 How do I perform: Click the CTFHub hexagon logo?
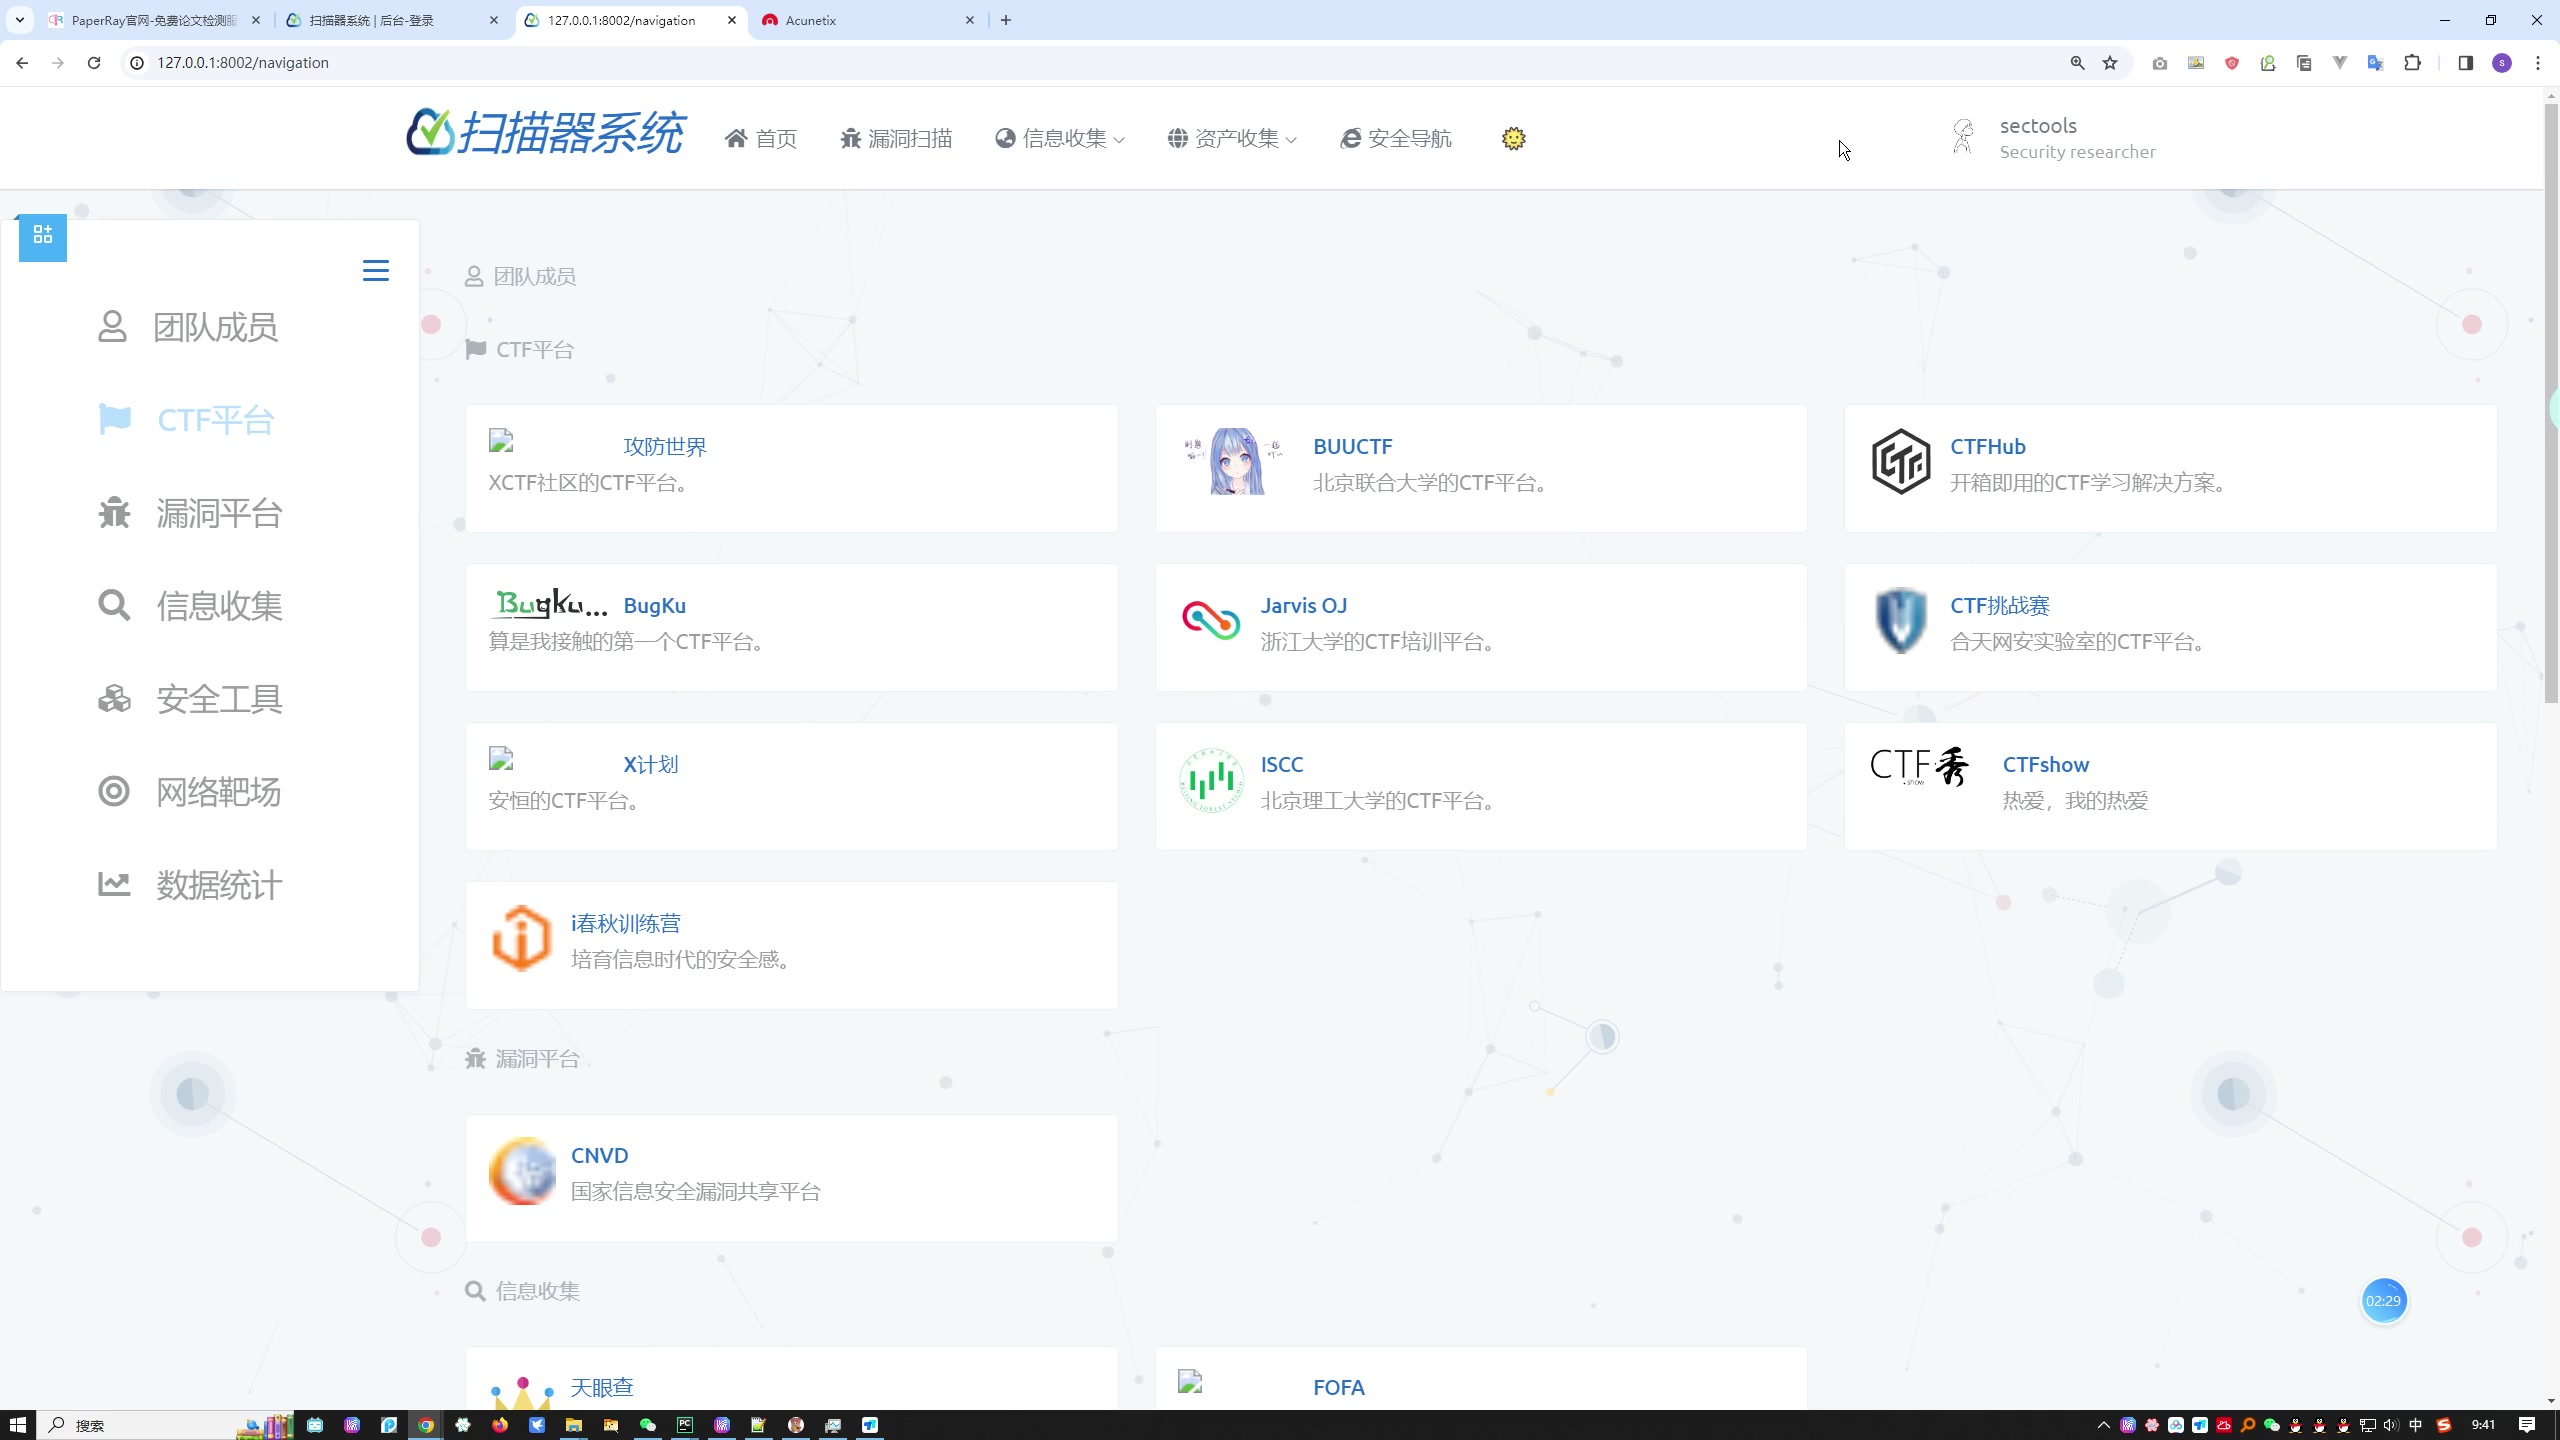point(1900,461)
